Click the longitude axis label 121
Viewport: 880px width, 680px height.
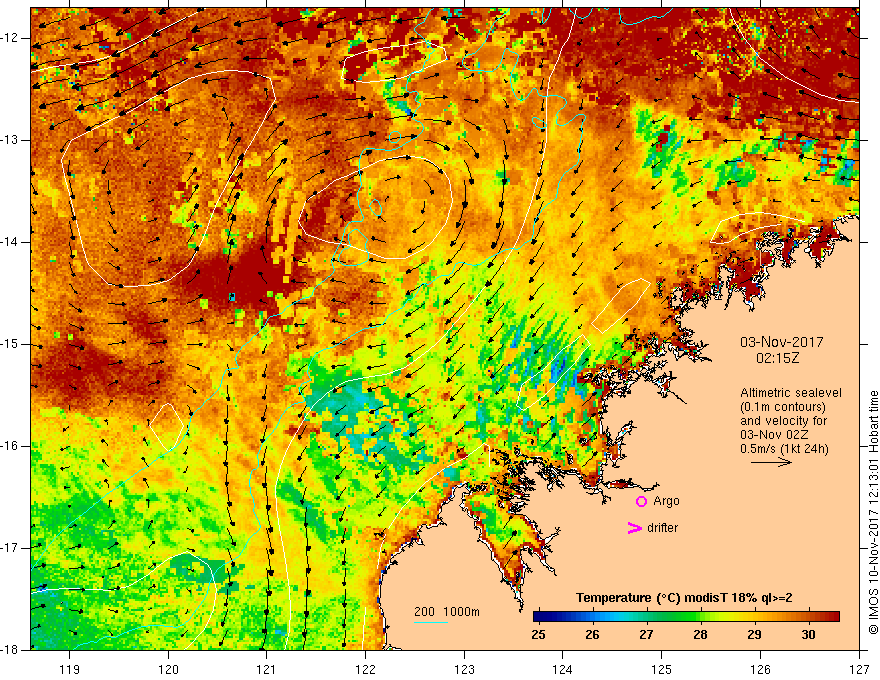pyautogui.click(x=267, y=669)
